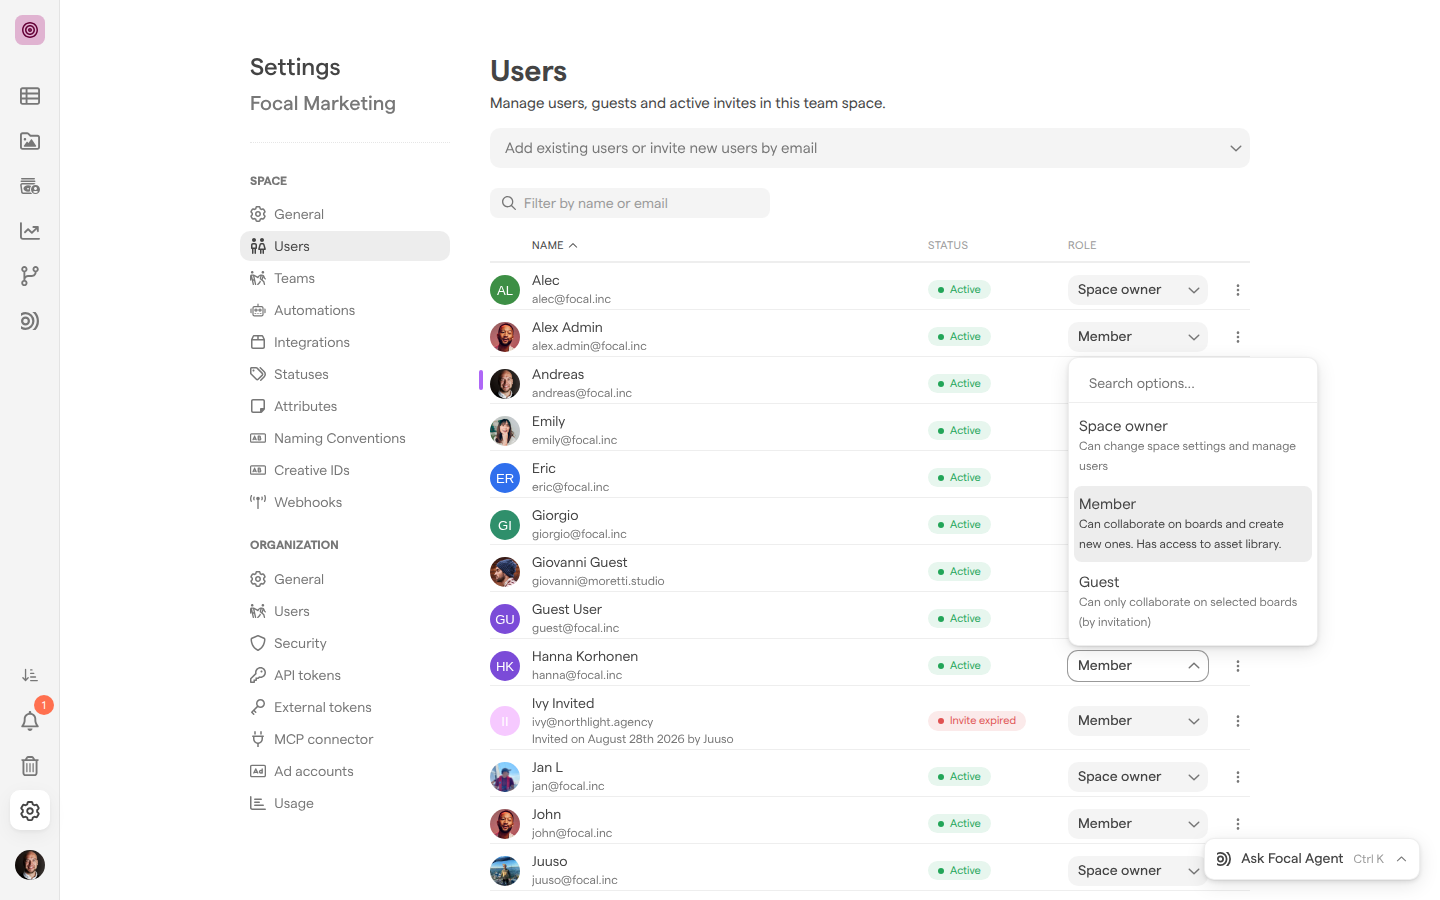
Task: Open the profile avatar at bottom left
Action: pos(30,865)
